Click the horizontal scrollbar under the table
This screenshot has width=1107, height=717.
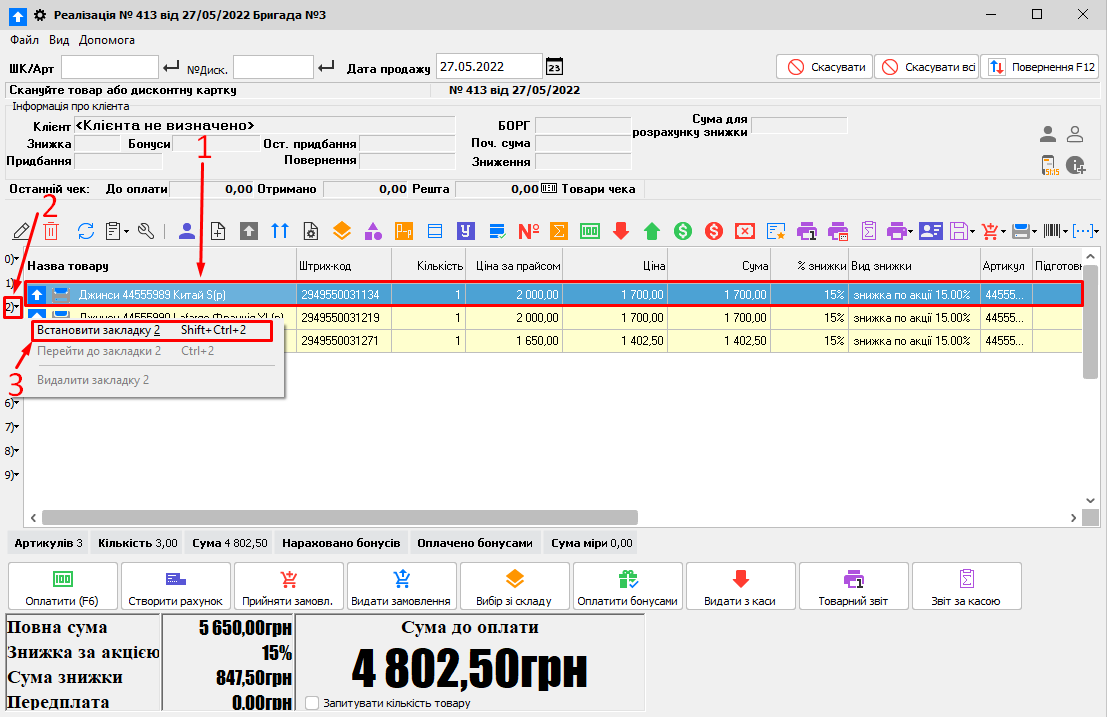click(340, 518)
